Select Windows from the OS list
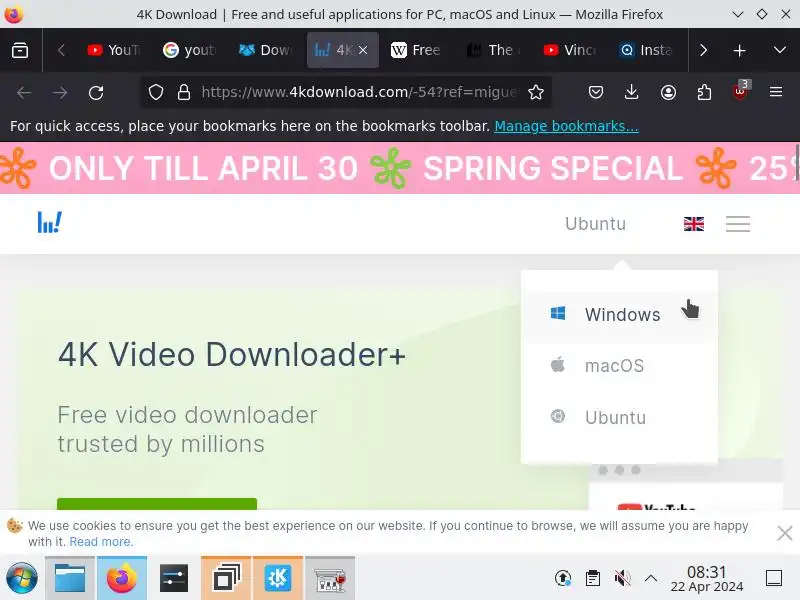The width and height of the screenshot is (800, 600). point(619,315)
